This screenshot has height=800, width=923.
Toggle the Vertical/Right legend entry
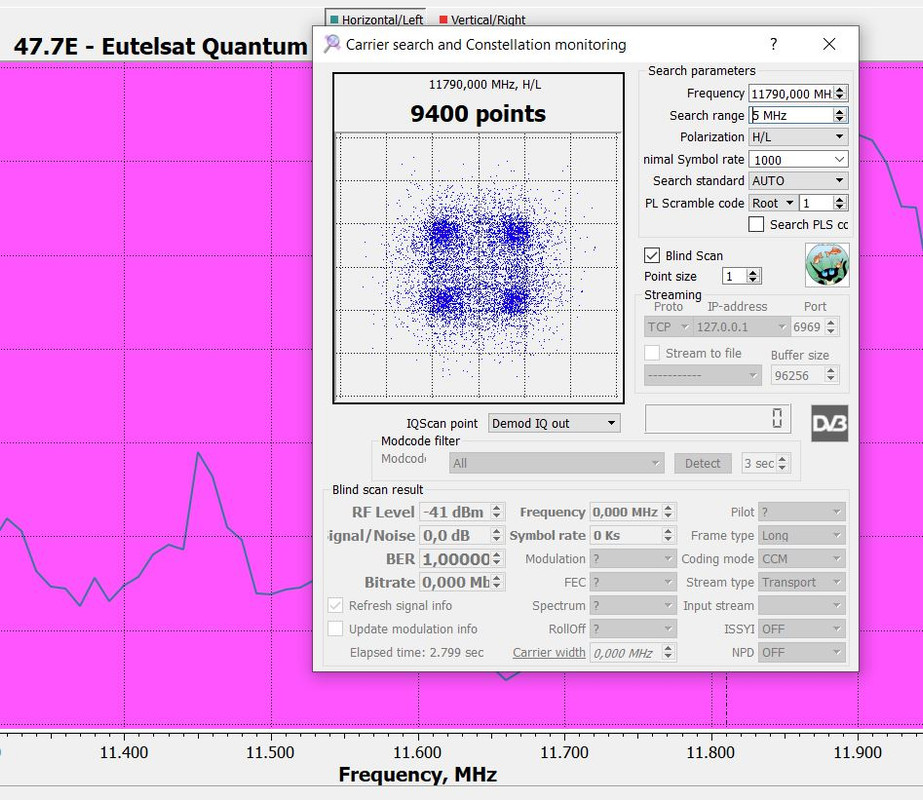pyautogui.click(x=483, y=19)
